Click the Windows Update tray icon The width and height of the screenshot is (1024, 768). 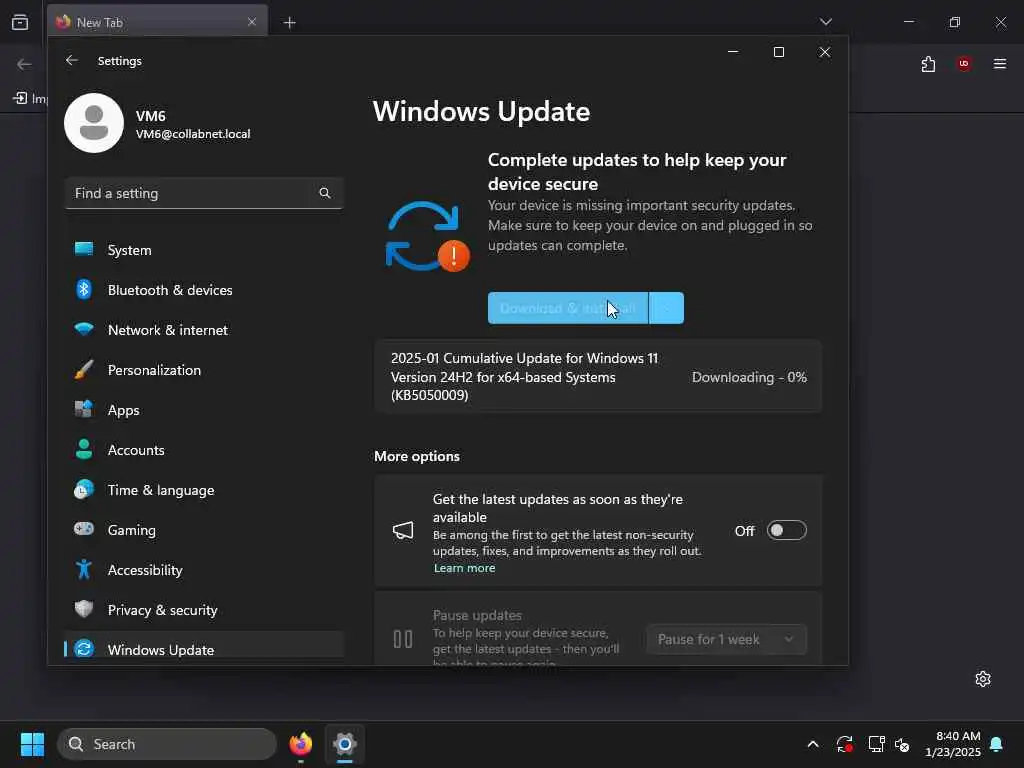tap(844, 744)
